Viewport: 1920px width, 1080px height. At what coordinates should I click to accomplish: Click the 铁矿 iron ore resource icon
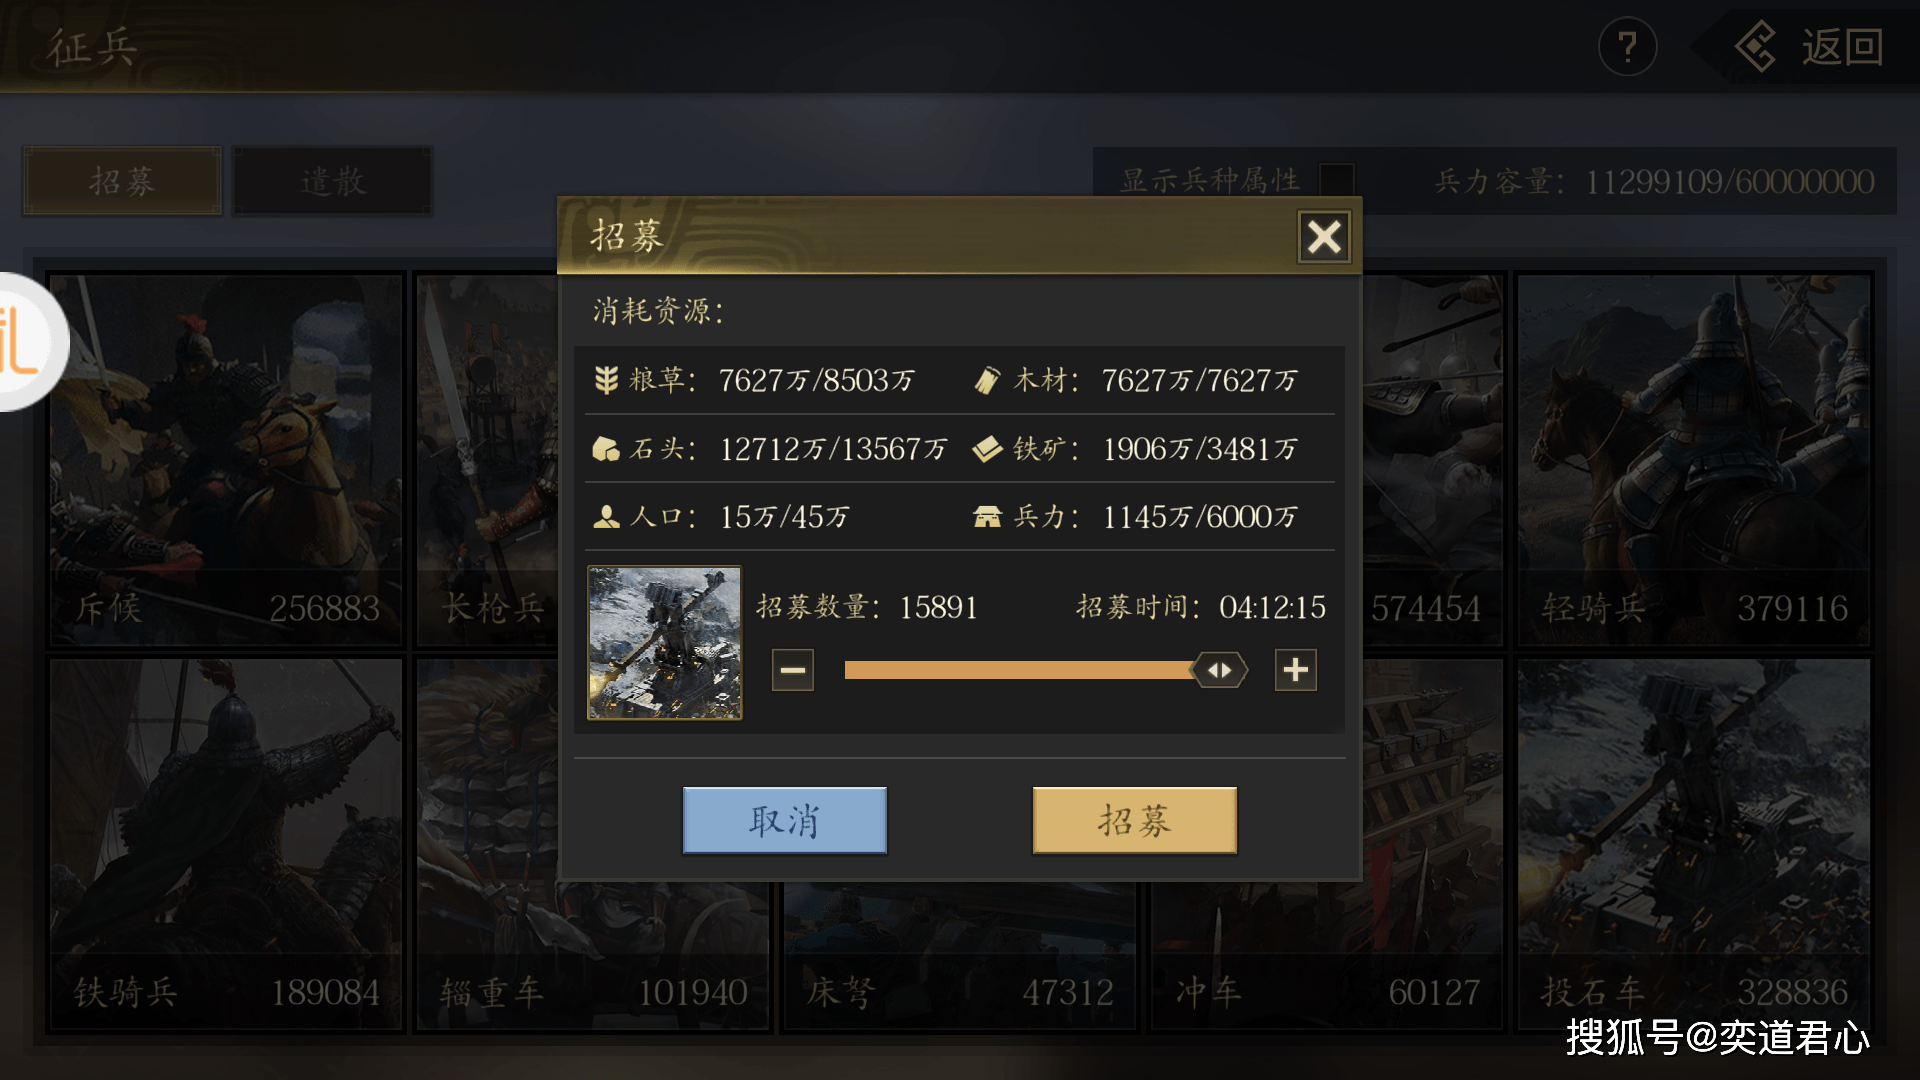pos(987,449)
